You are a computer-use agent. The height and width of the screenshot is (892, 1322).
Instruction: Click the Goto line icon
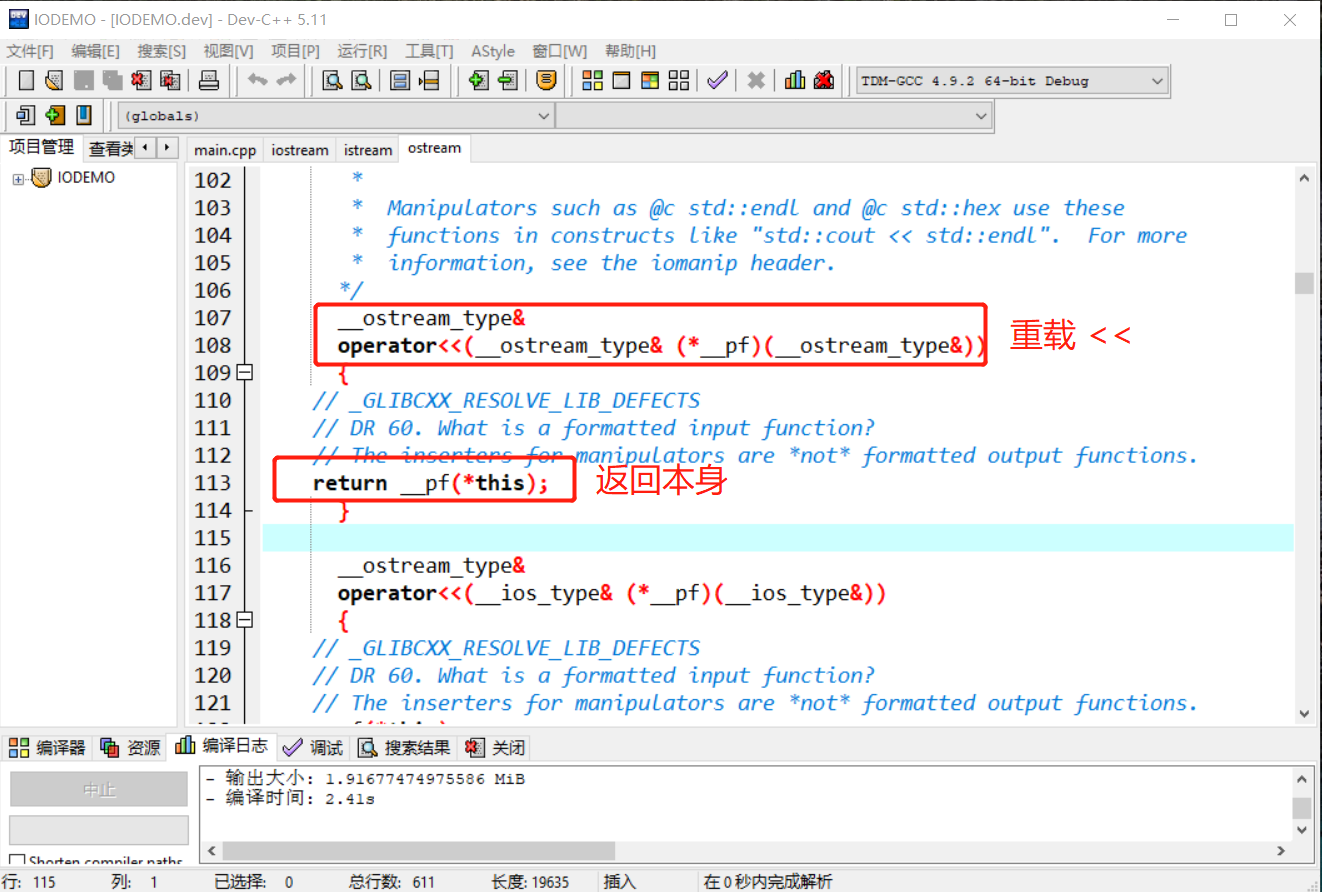(429, 81)
